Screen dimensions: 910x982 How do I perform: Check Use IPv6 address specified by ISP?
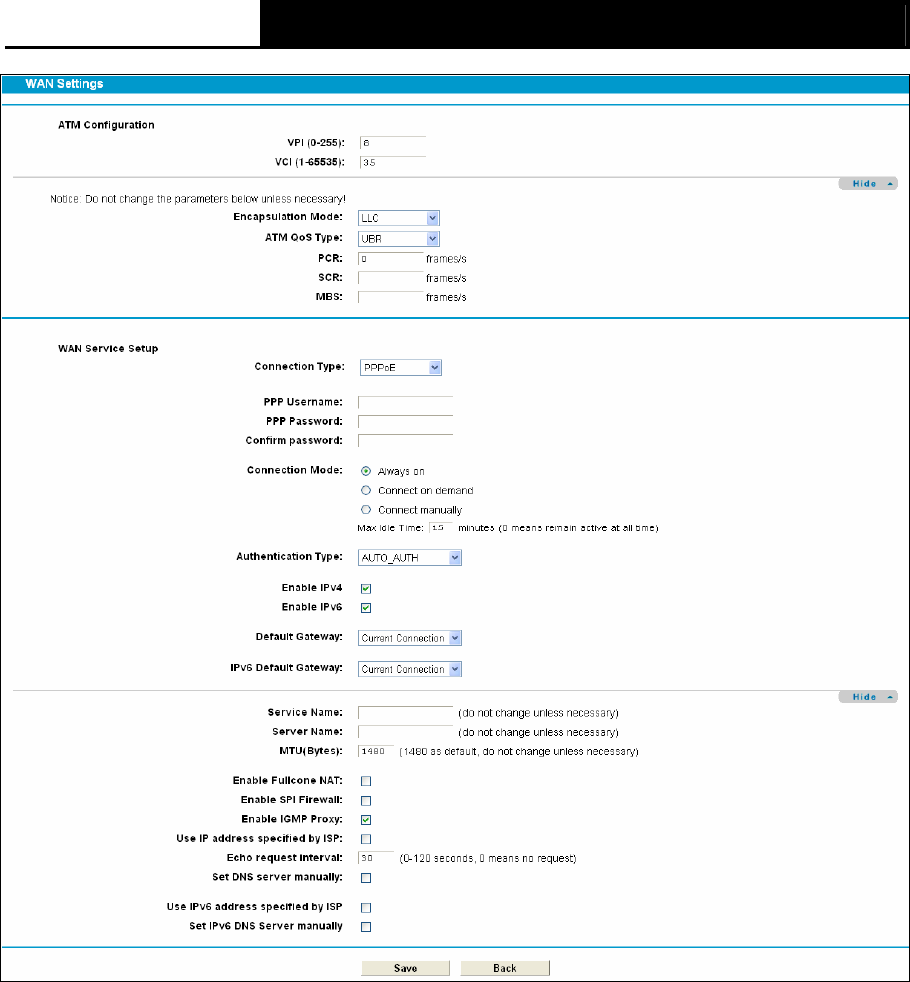tap(366, 907)
